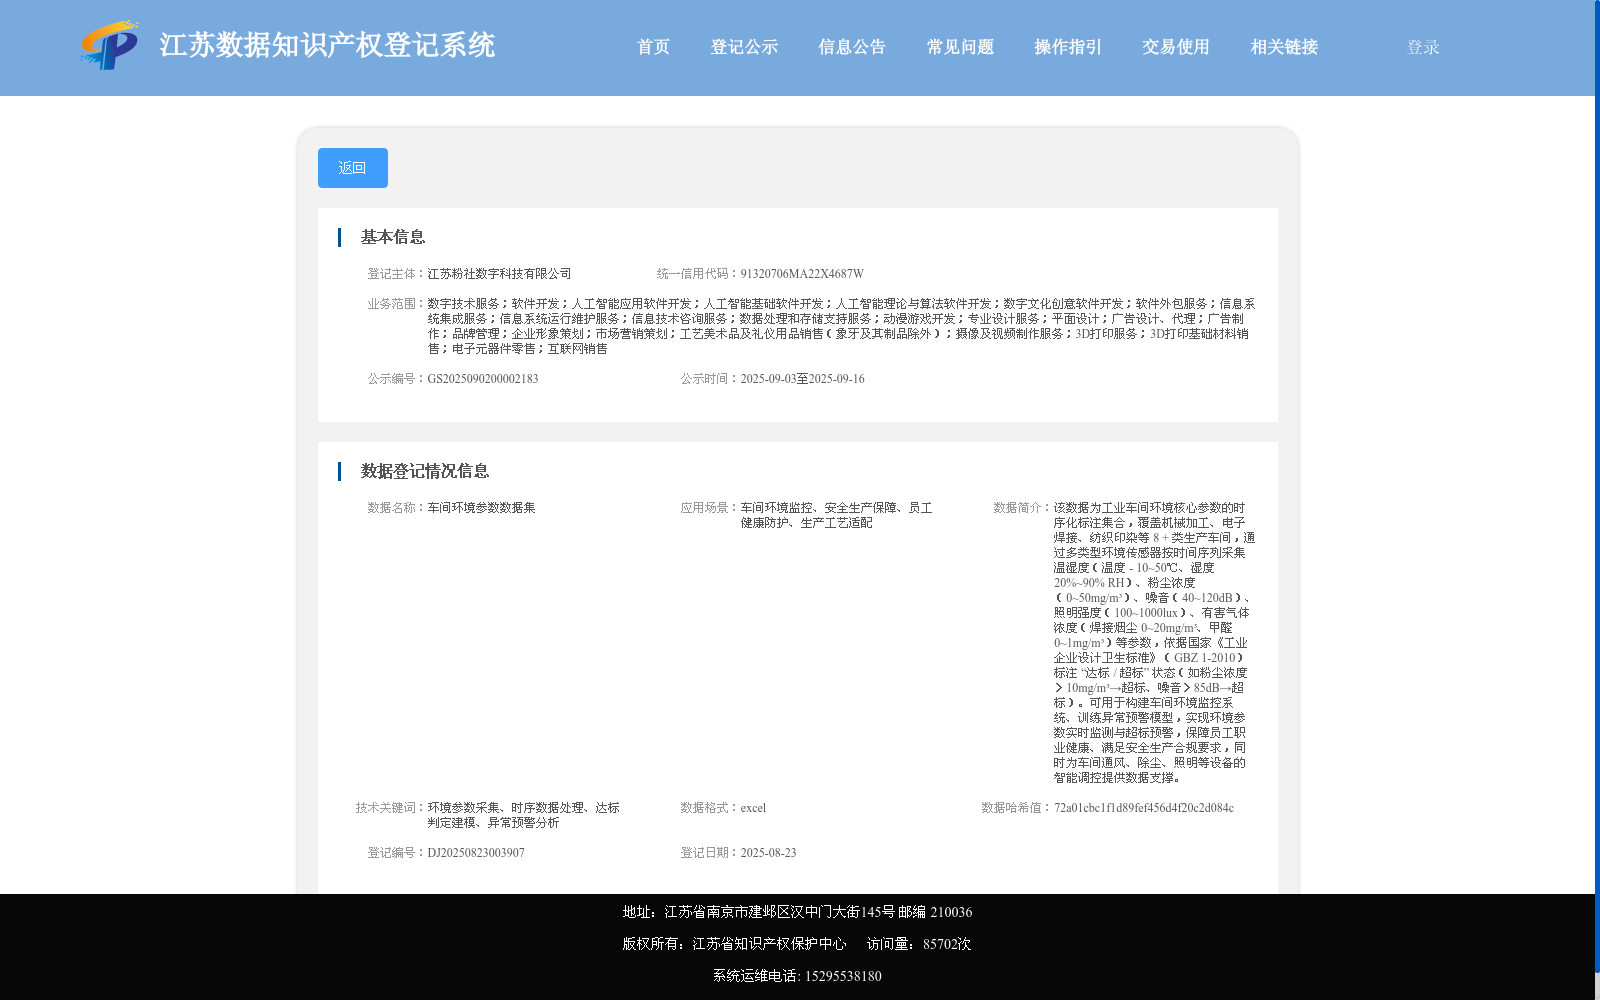
Task: Select company name 江苏粉社数字科技有限公司
Action: (x=499, y=274)
